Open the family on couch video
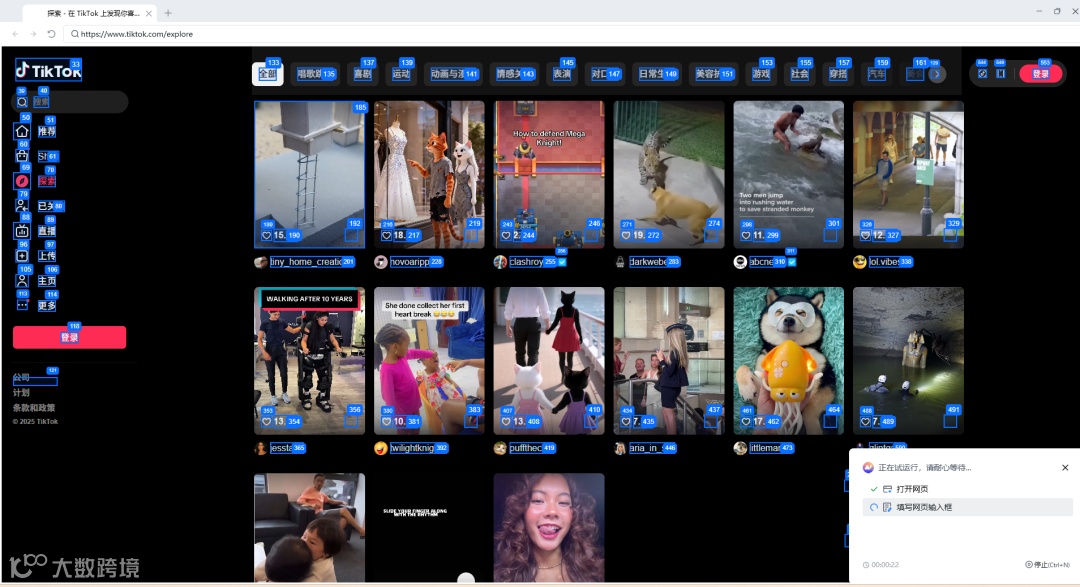This screenshot has width=1080, height=587. [309, 528]
